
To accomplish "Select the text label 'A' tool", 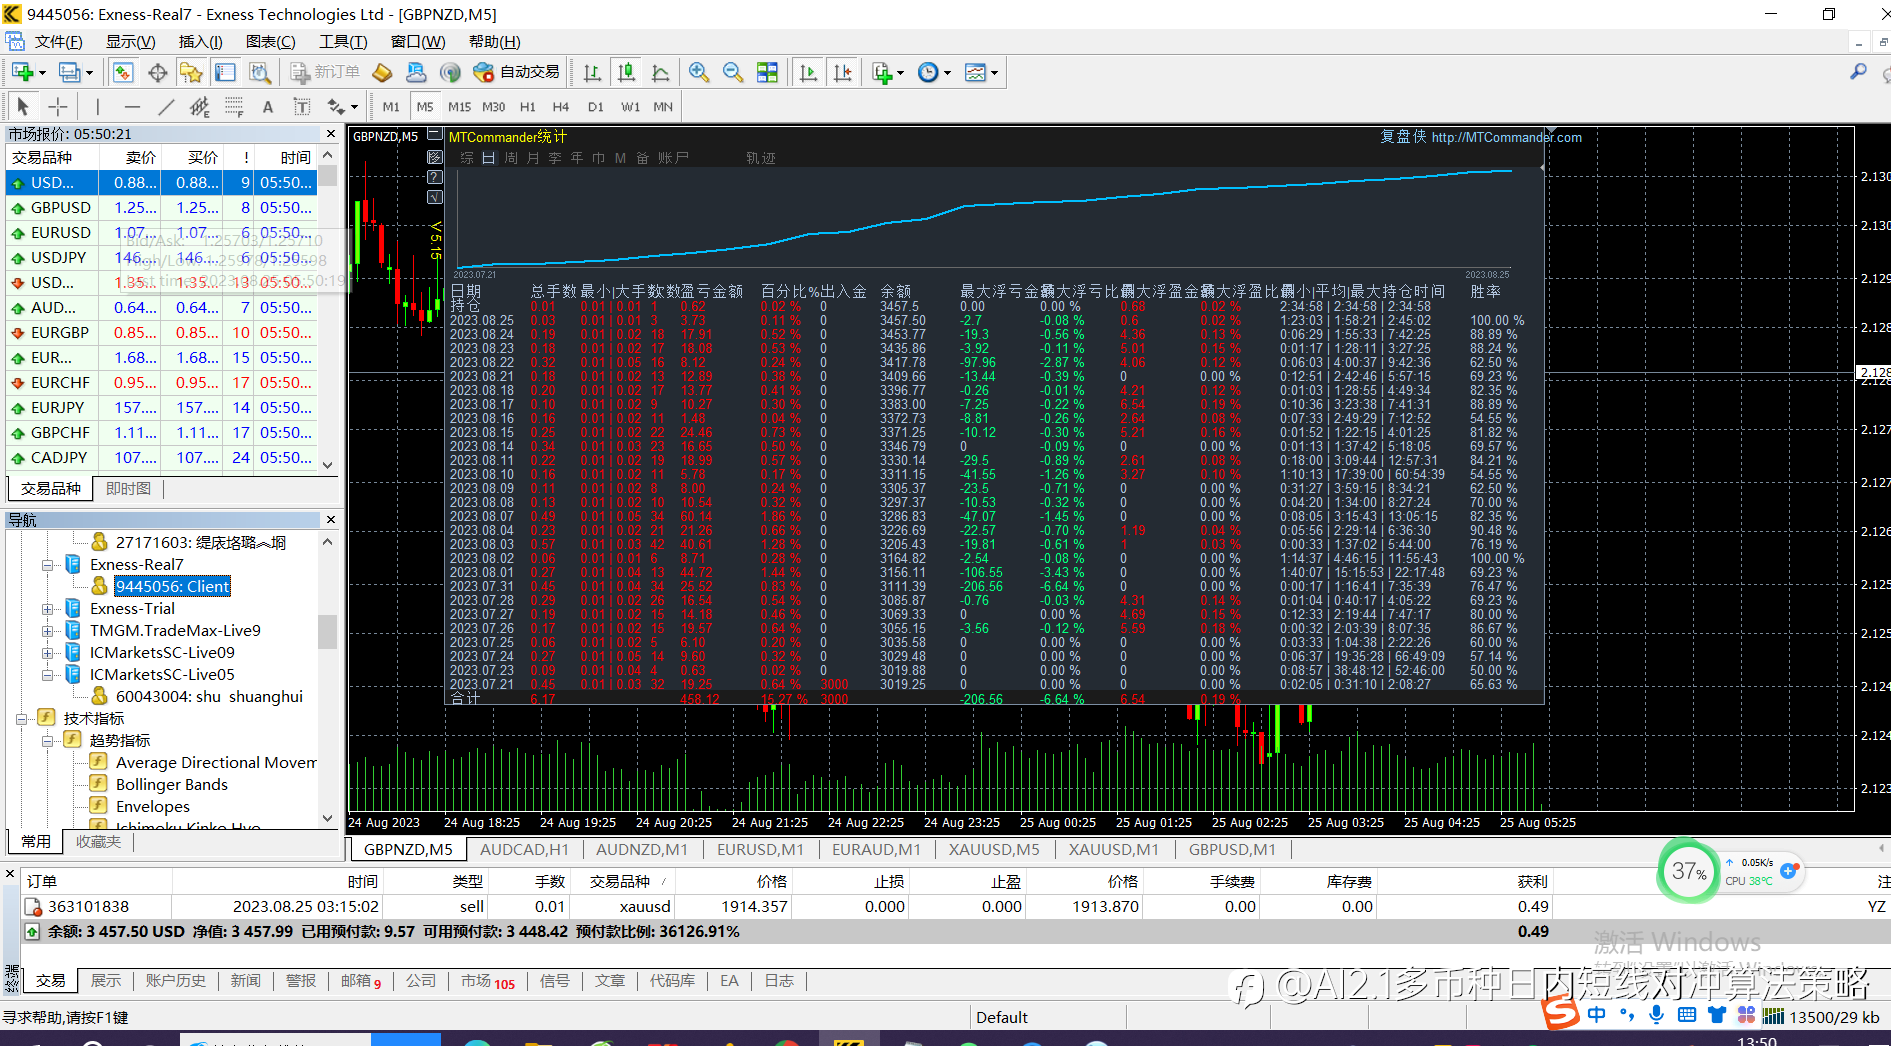I will click(x=267, y=107).
